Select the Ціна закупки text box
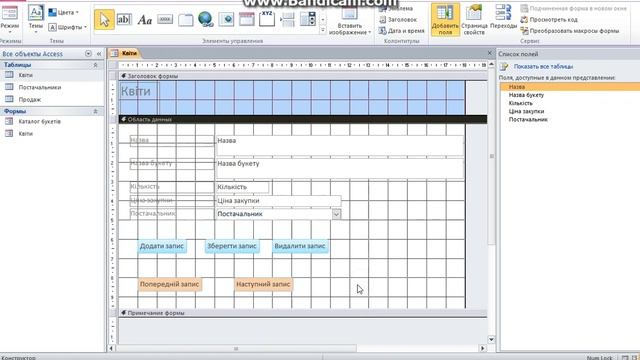The image size is (640, 360). click(278, 200)
